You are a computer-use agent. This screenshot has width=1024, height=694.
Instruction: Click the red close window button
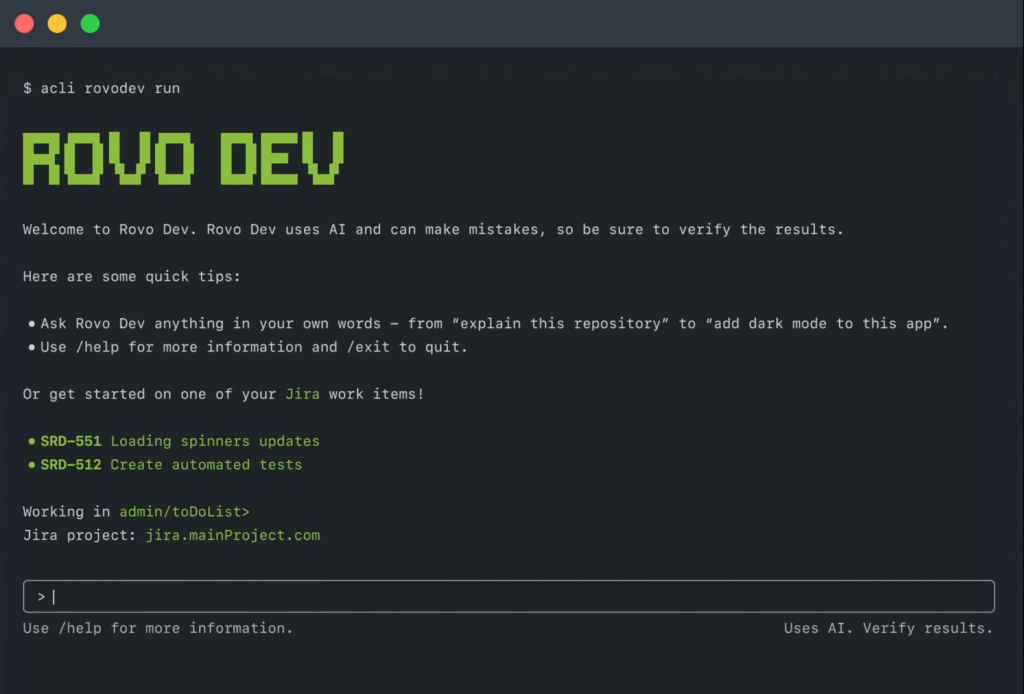pyautogui.click(x=24, y=24)
